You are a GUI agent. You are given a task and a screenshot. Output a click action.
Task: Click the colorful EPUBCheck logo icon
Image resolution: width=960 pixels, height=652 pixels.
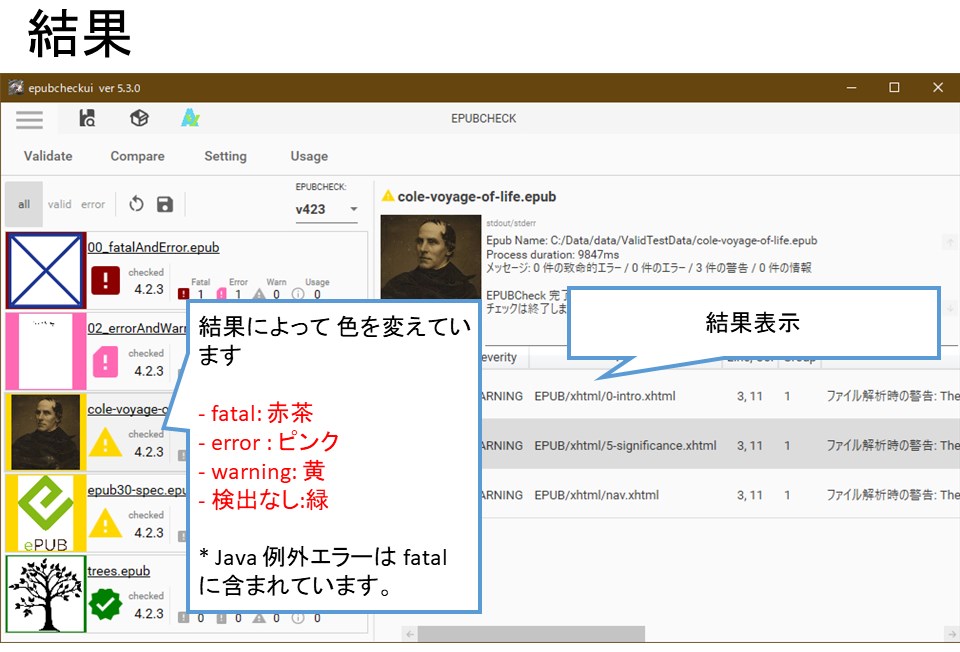[190, 117]
